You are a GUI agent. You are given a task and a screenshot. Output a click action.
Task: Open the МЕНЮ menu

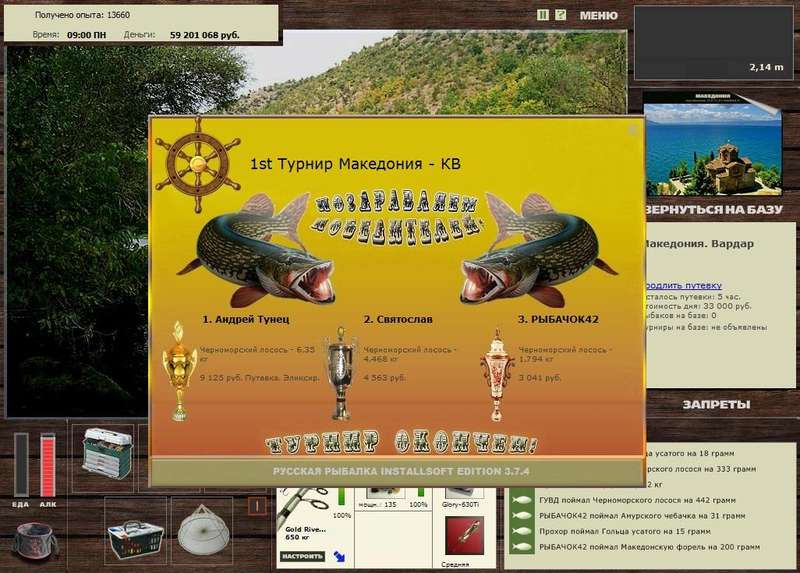click(598, 16)
